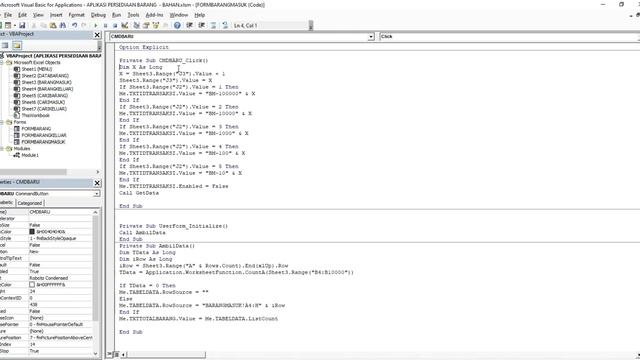Screen dimensions: 640x360
Task: Collapse the Microsoft Excel Objects folder
Action: click(x=2, y=62)
